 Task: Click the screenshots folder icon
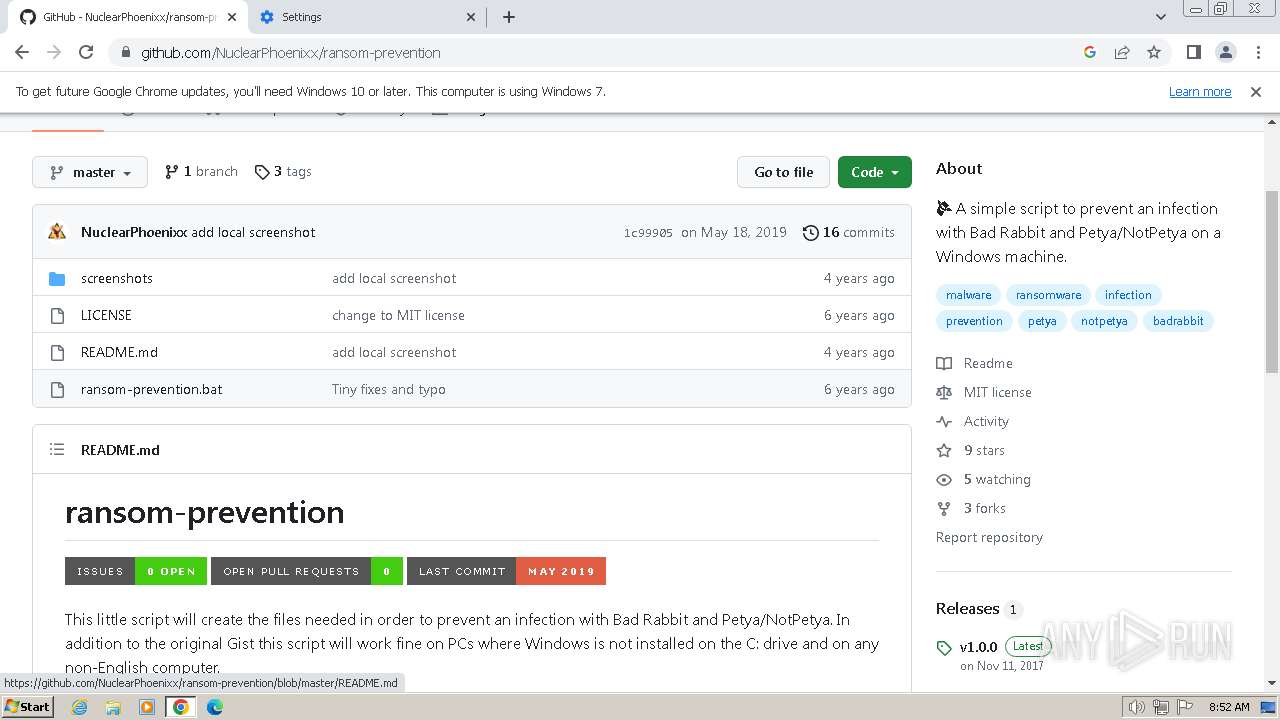pyautogui.click(x=57, y=278)
